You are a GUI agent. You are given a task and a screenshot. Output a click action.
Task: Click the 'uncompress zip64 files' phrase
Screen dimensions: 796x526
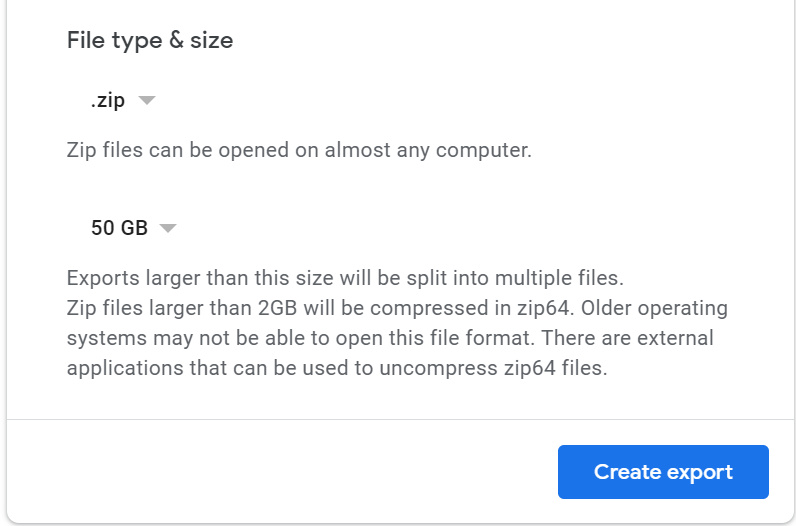(493, 368)
